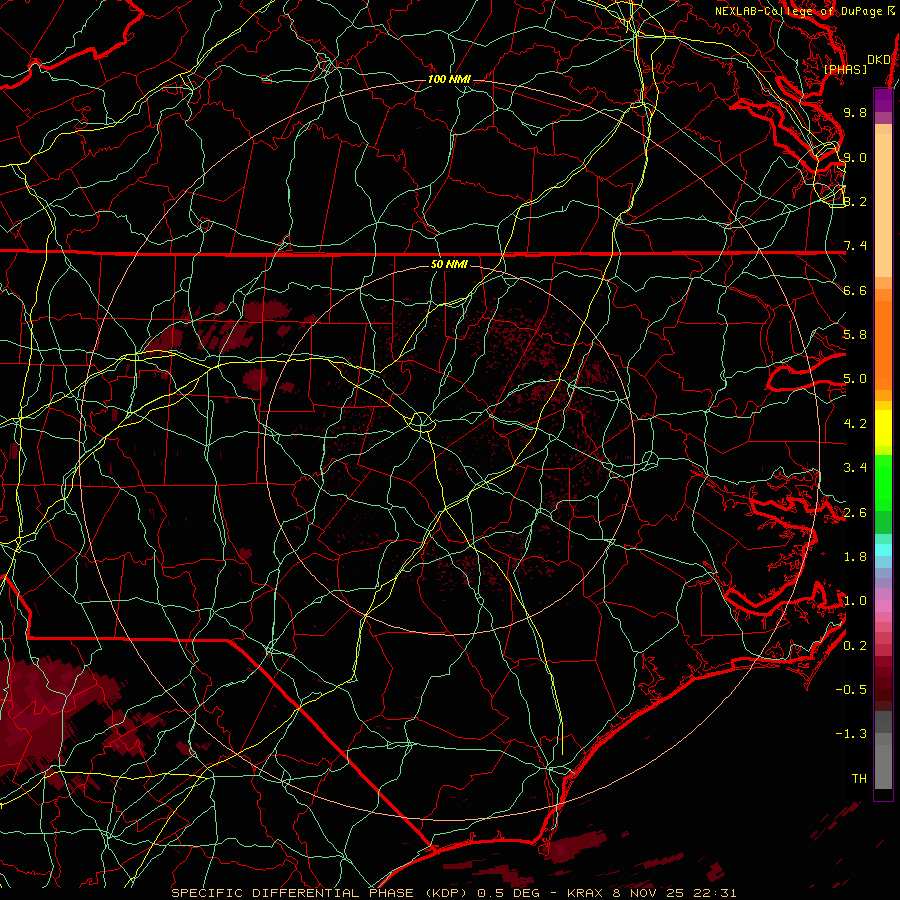Click the 1.8 legend value

pos(855,557)
